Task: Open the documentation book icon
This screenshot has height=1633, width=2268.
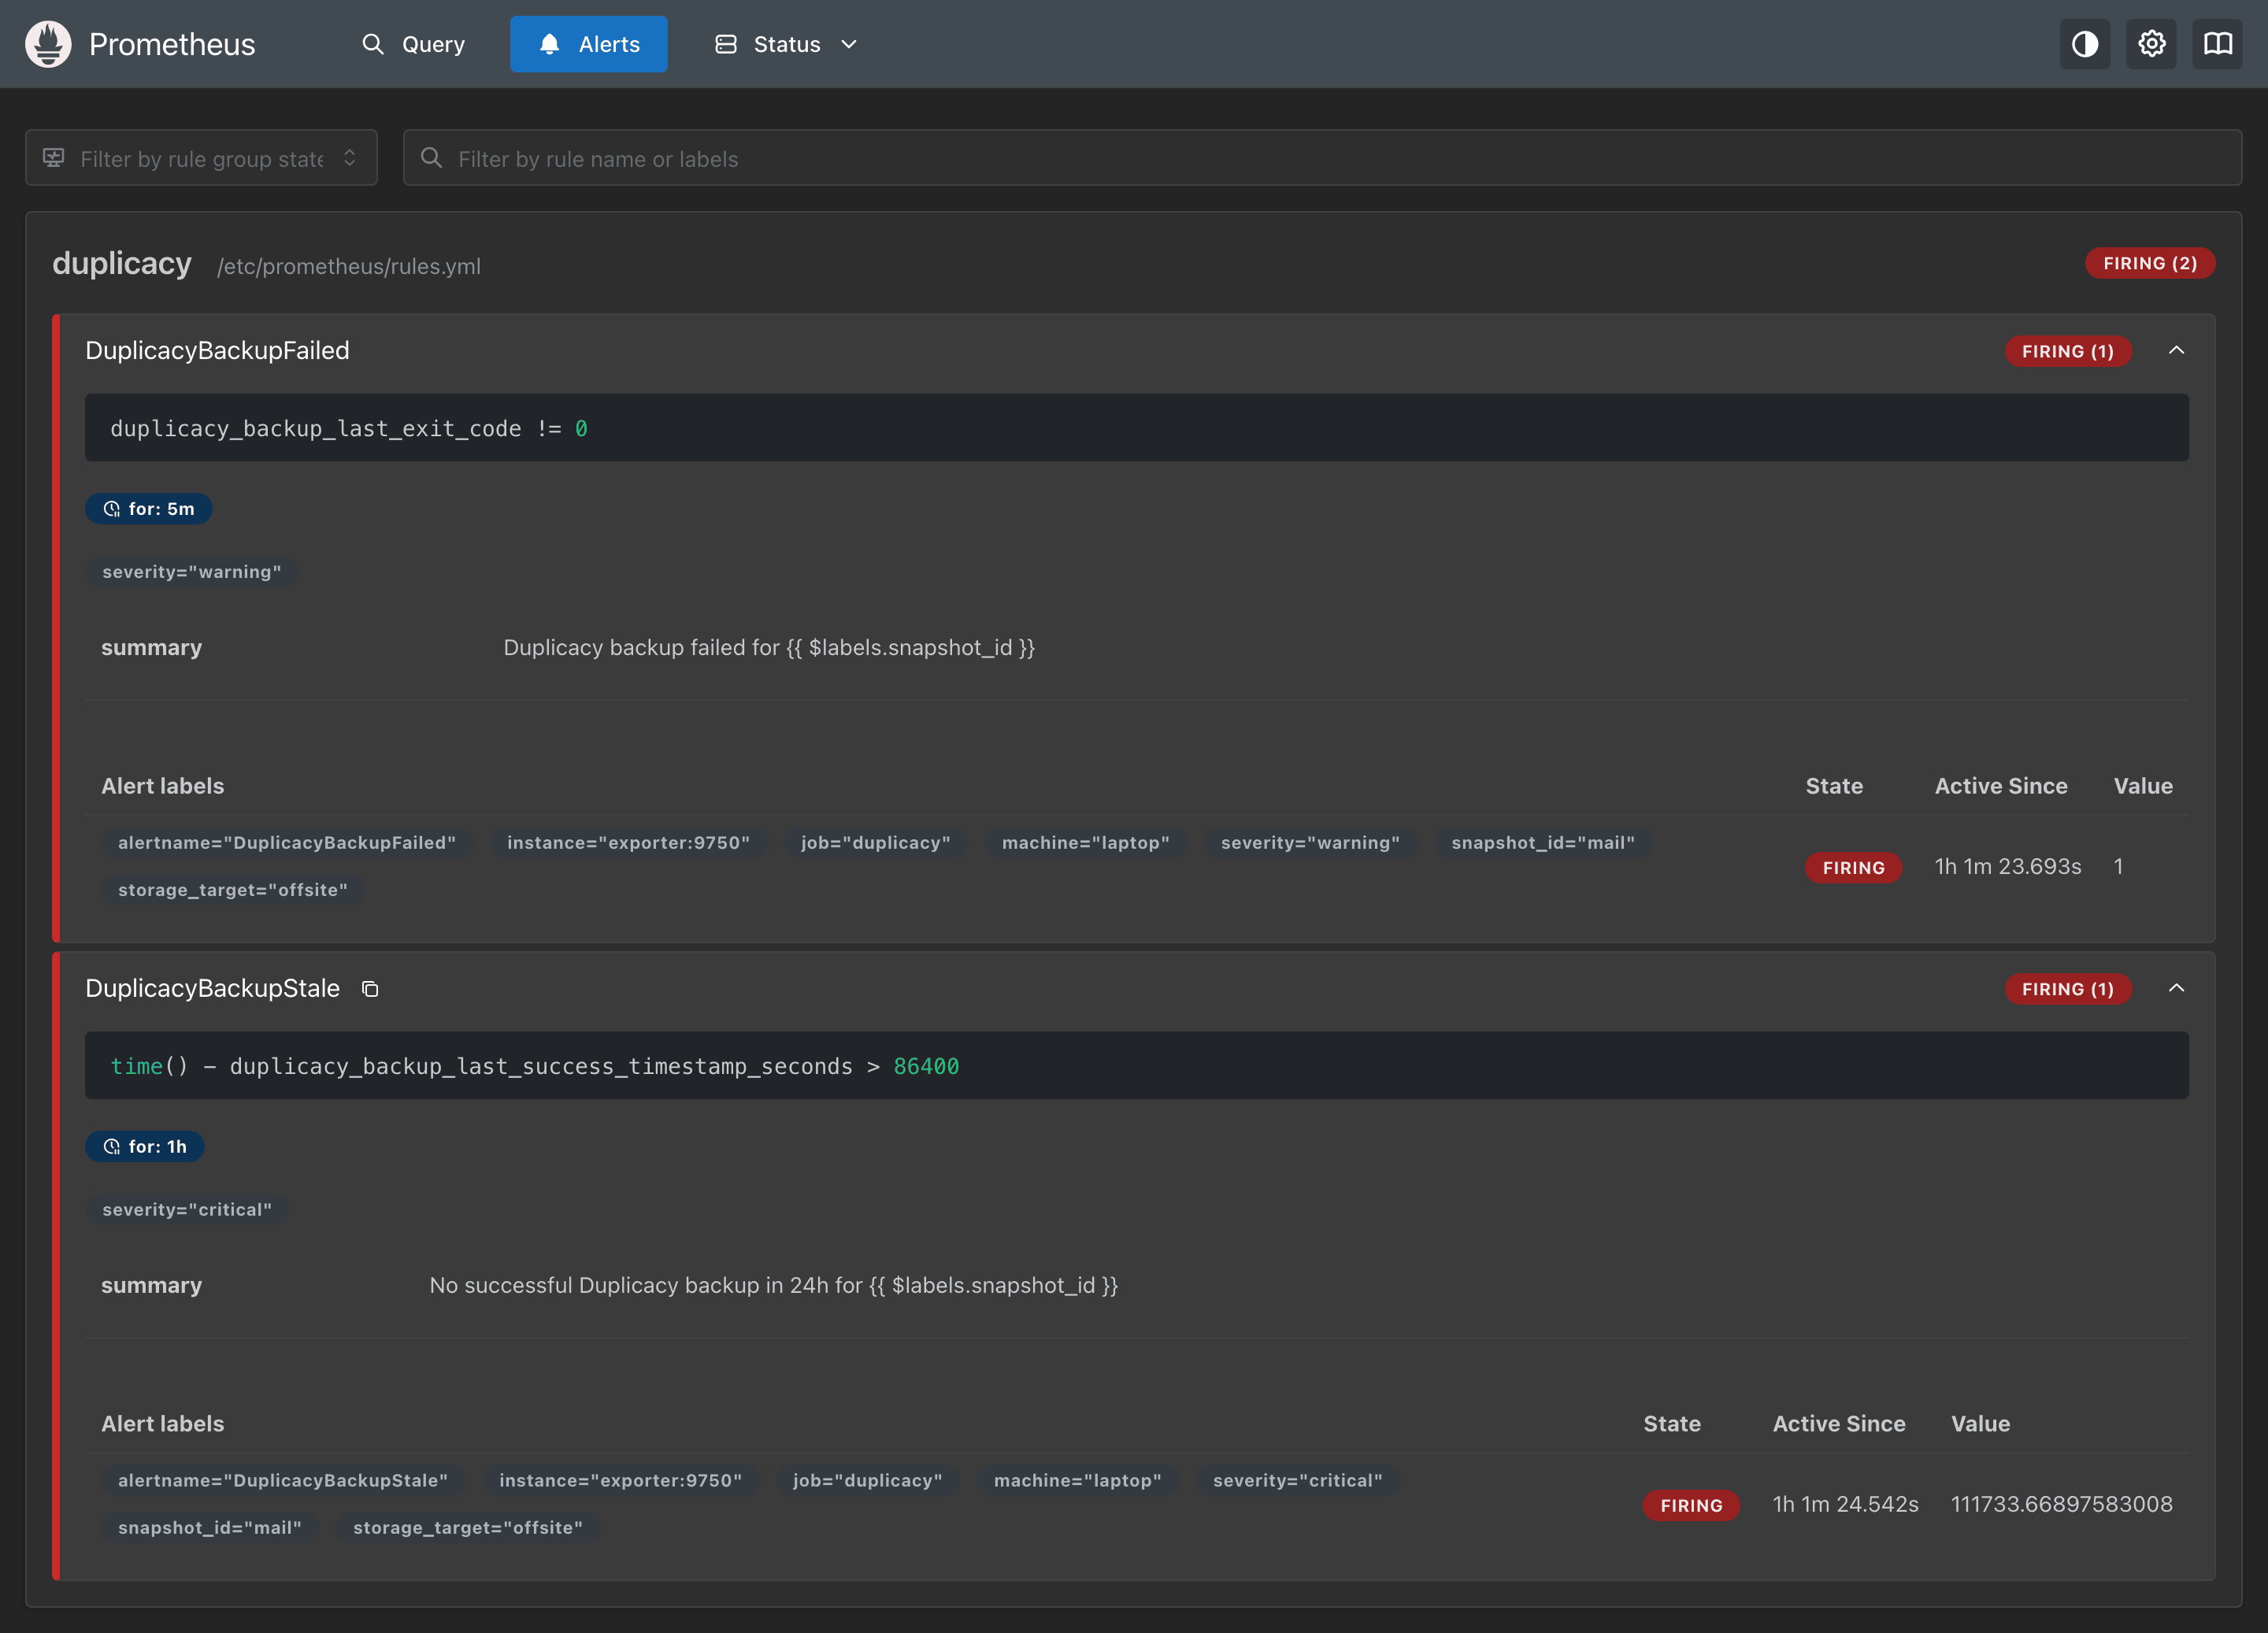Action: coord(2218,44)
